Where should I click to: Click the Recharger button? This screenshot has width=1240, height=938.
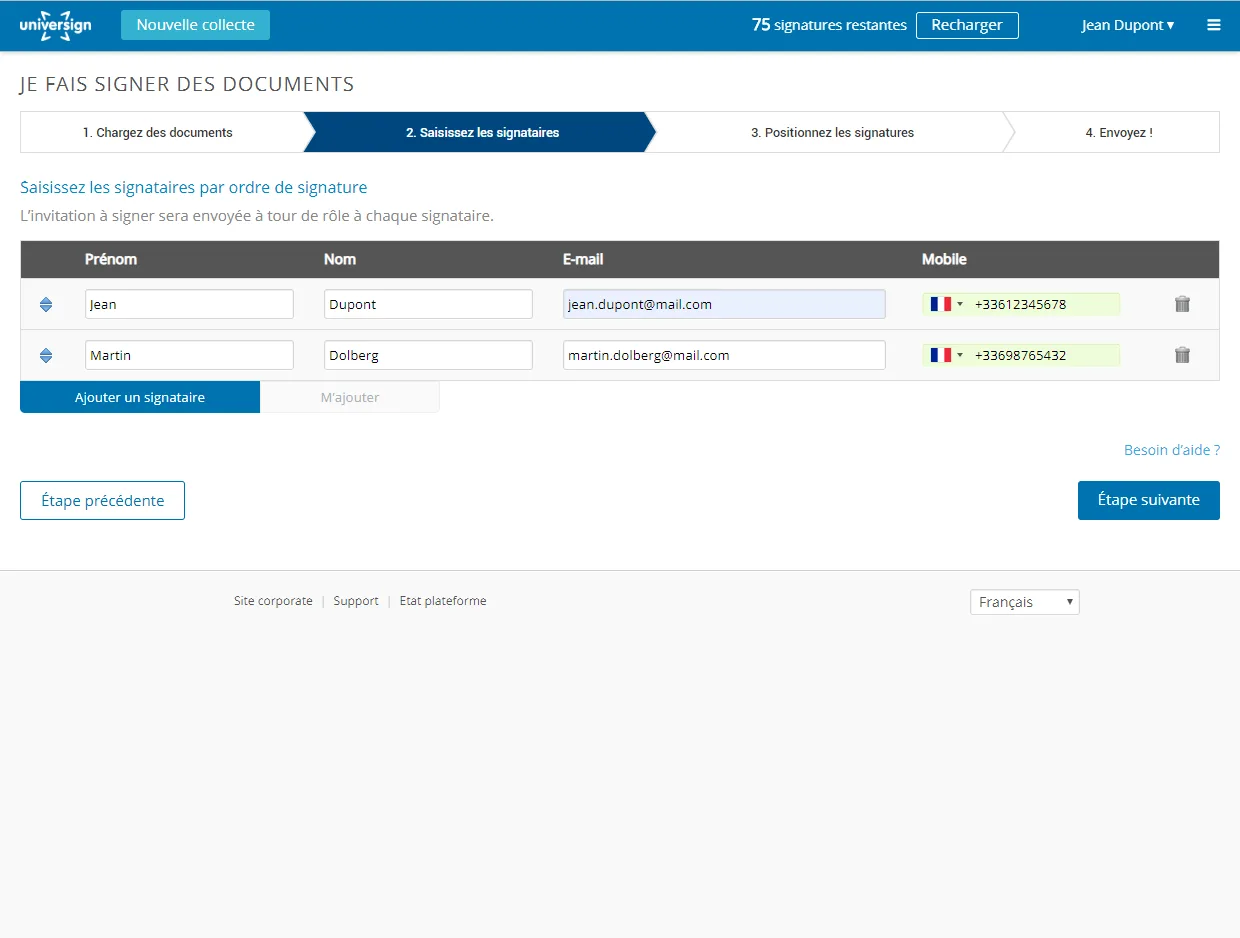pyautogui.click(x=967, y=25)
